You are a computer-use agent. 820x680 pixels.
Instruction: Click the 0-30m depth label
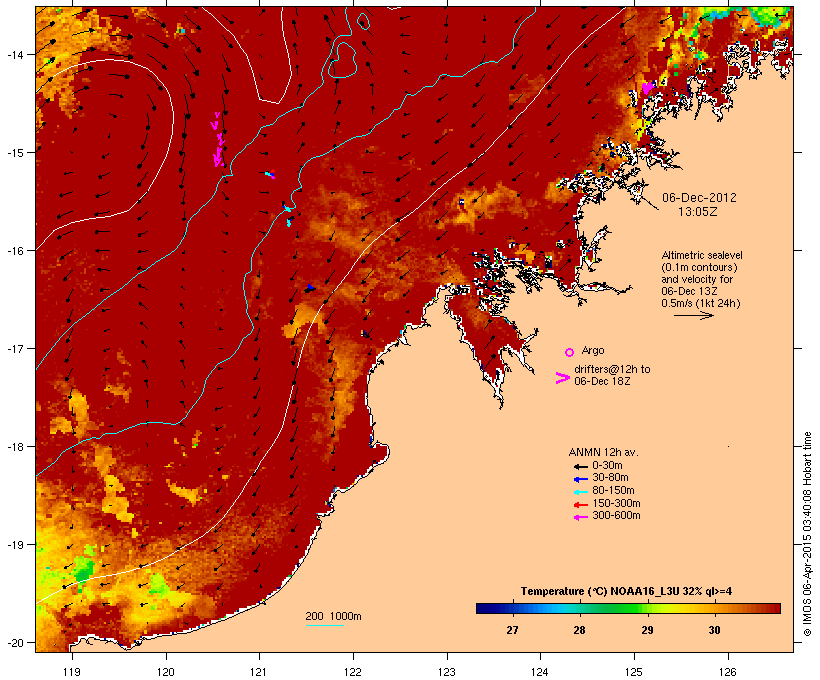[x=607, y=466]
